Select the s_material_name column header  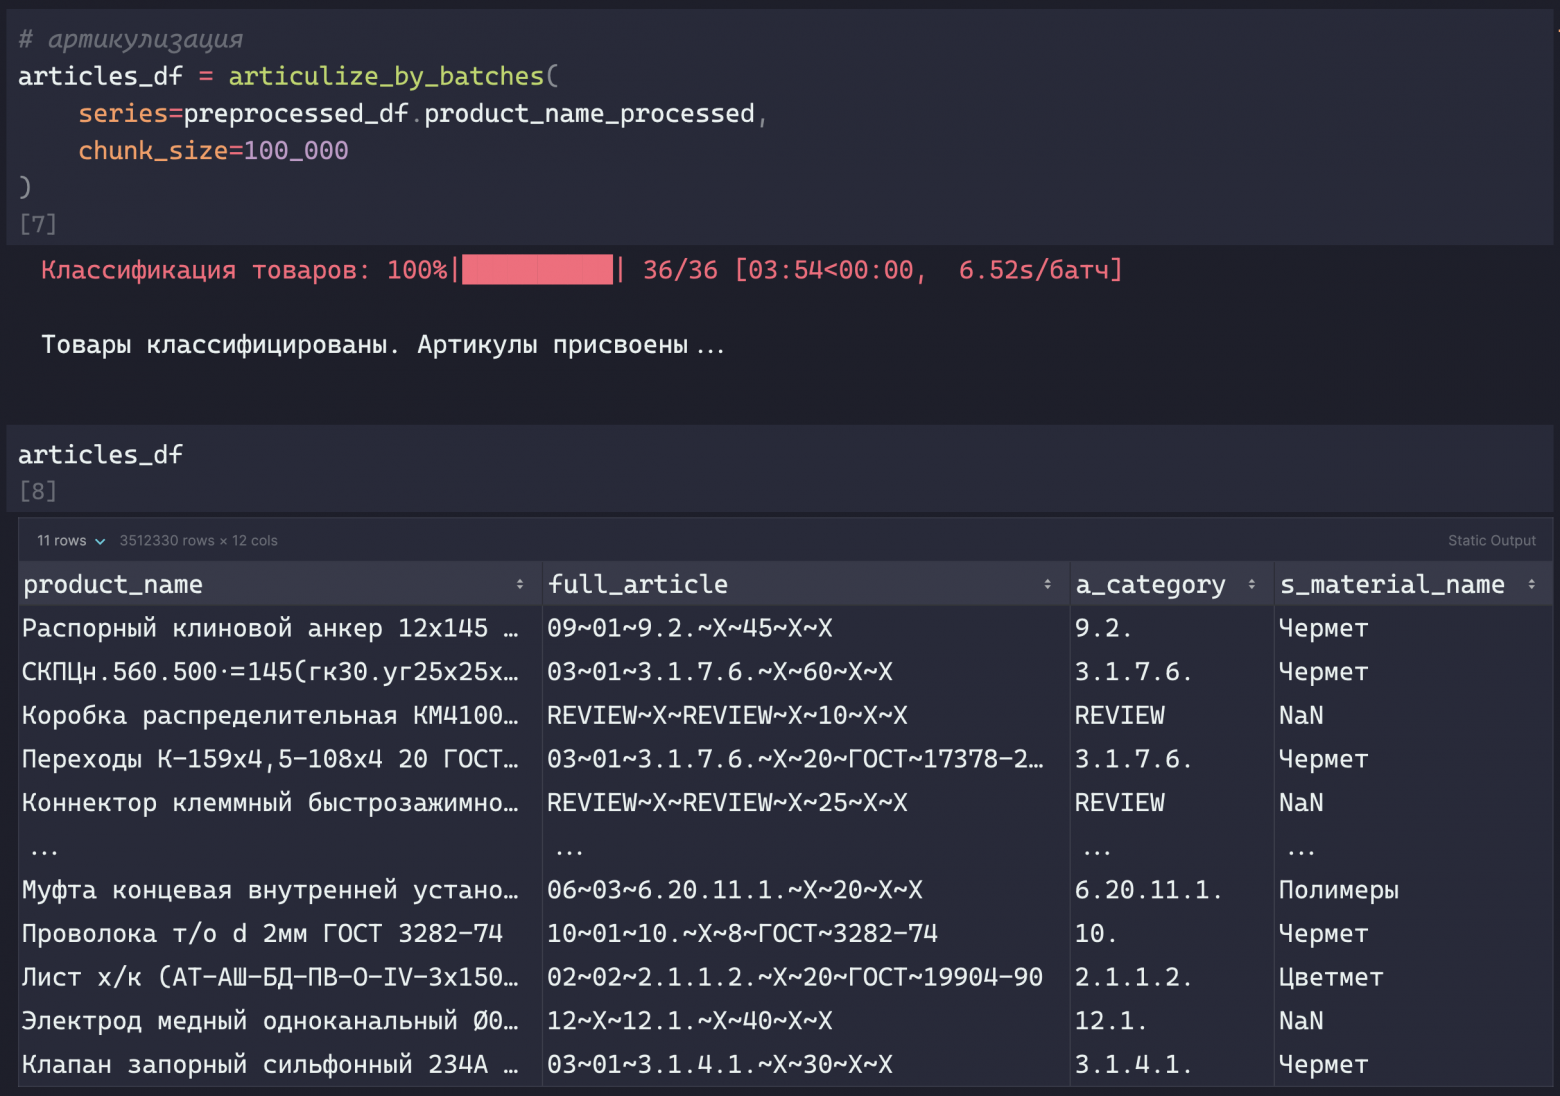point(1413,584)
